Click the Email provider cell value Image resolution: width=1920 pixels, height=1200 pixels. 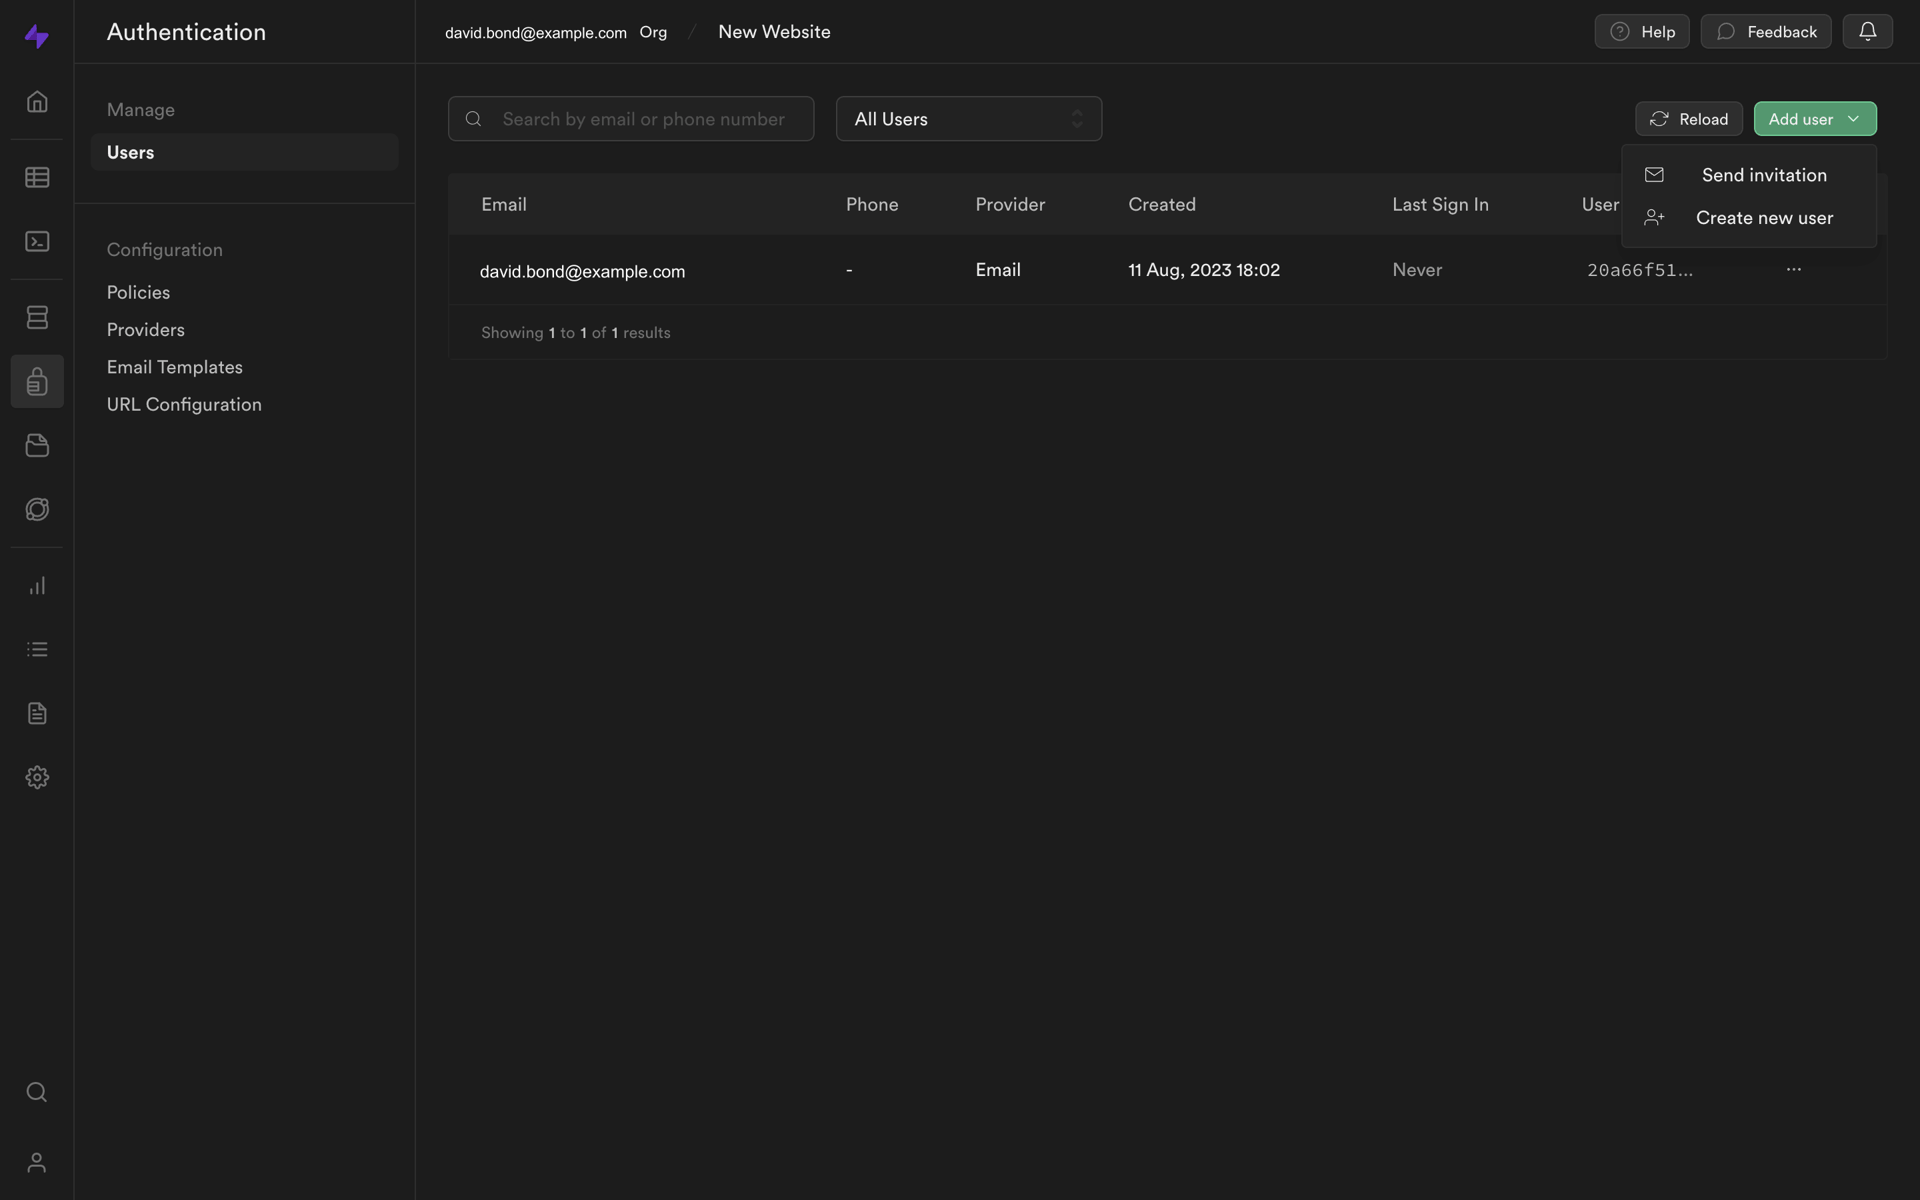coord(998,270)
